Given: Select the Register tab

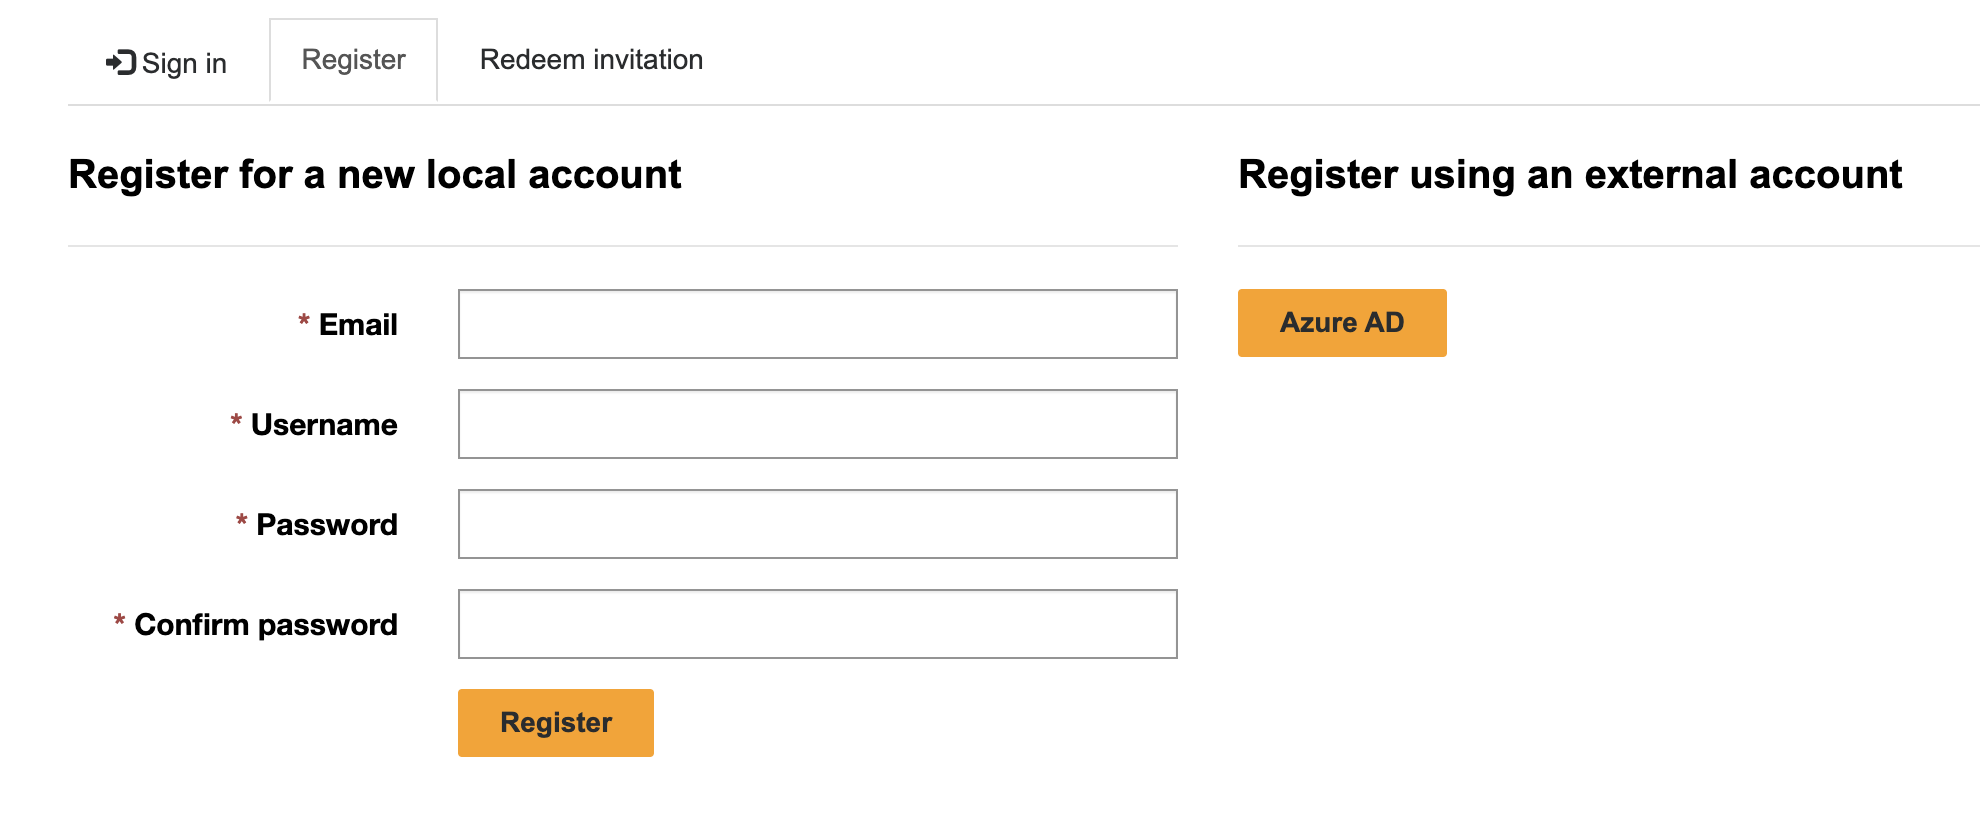Looking at the screenshot, I should tap(353, 60).
